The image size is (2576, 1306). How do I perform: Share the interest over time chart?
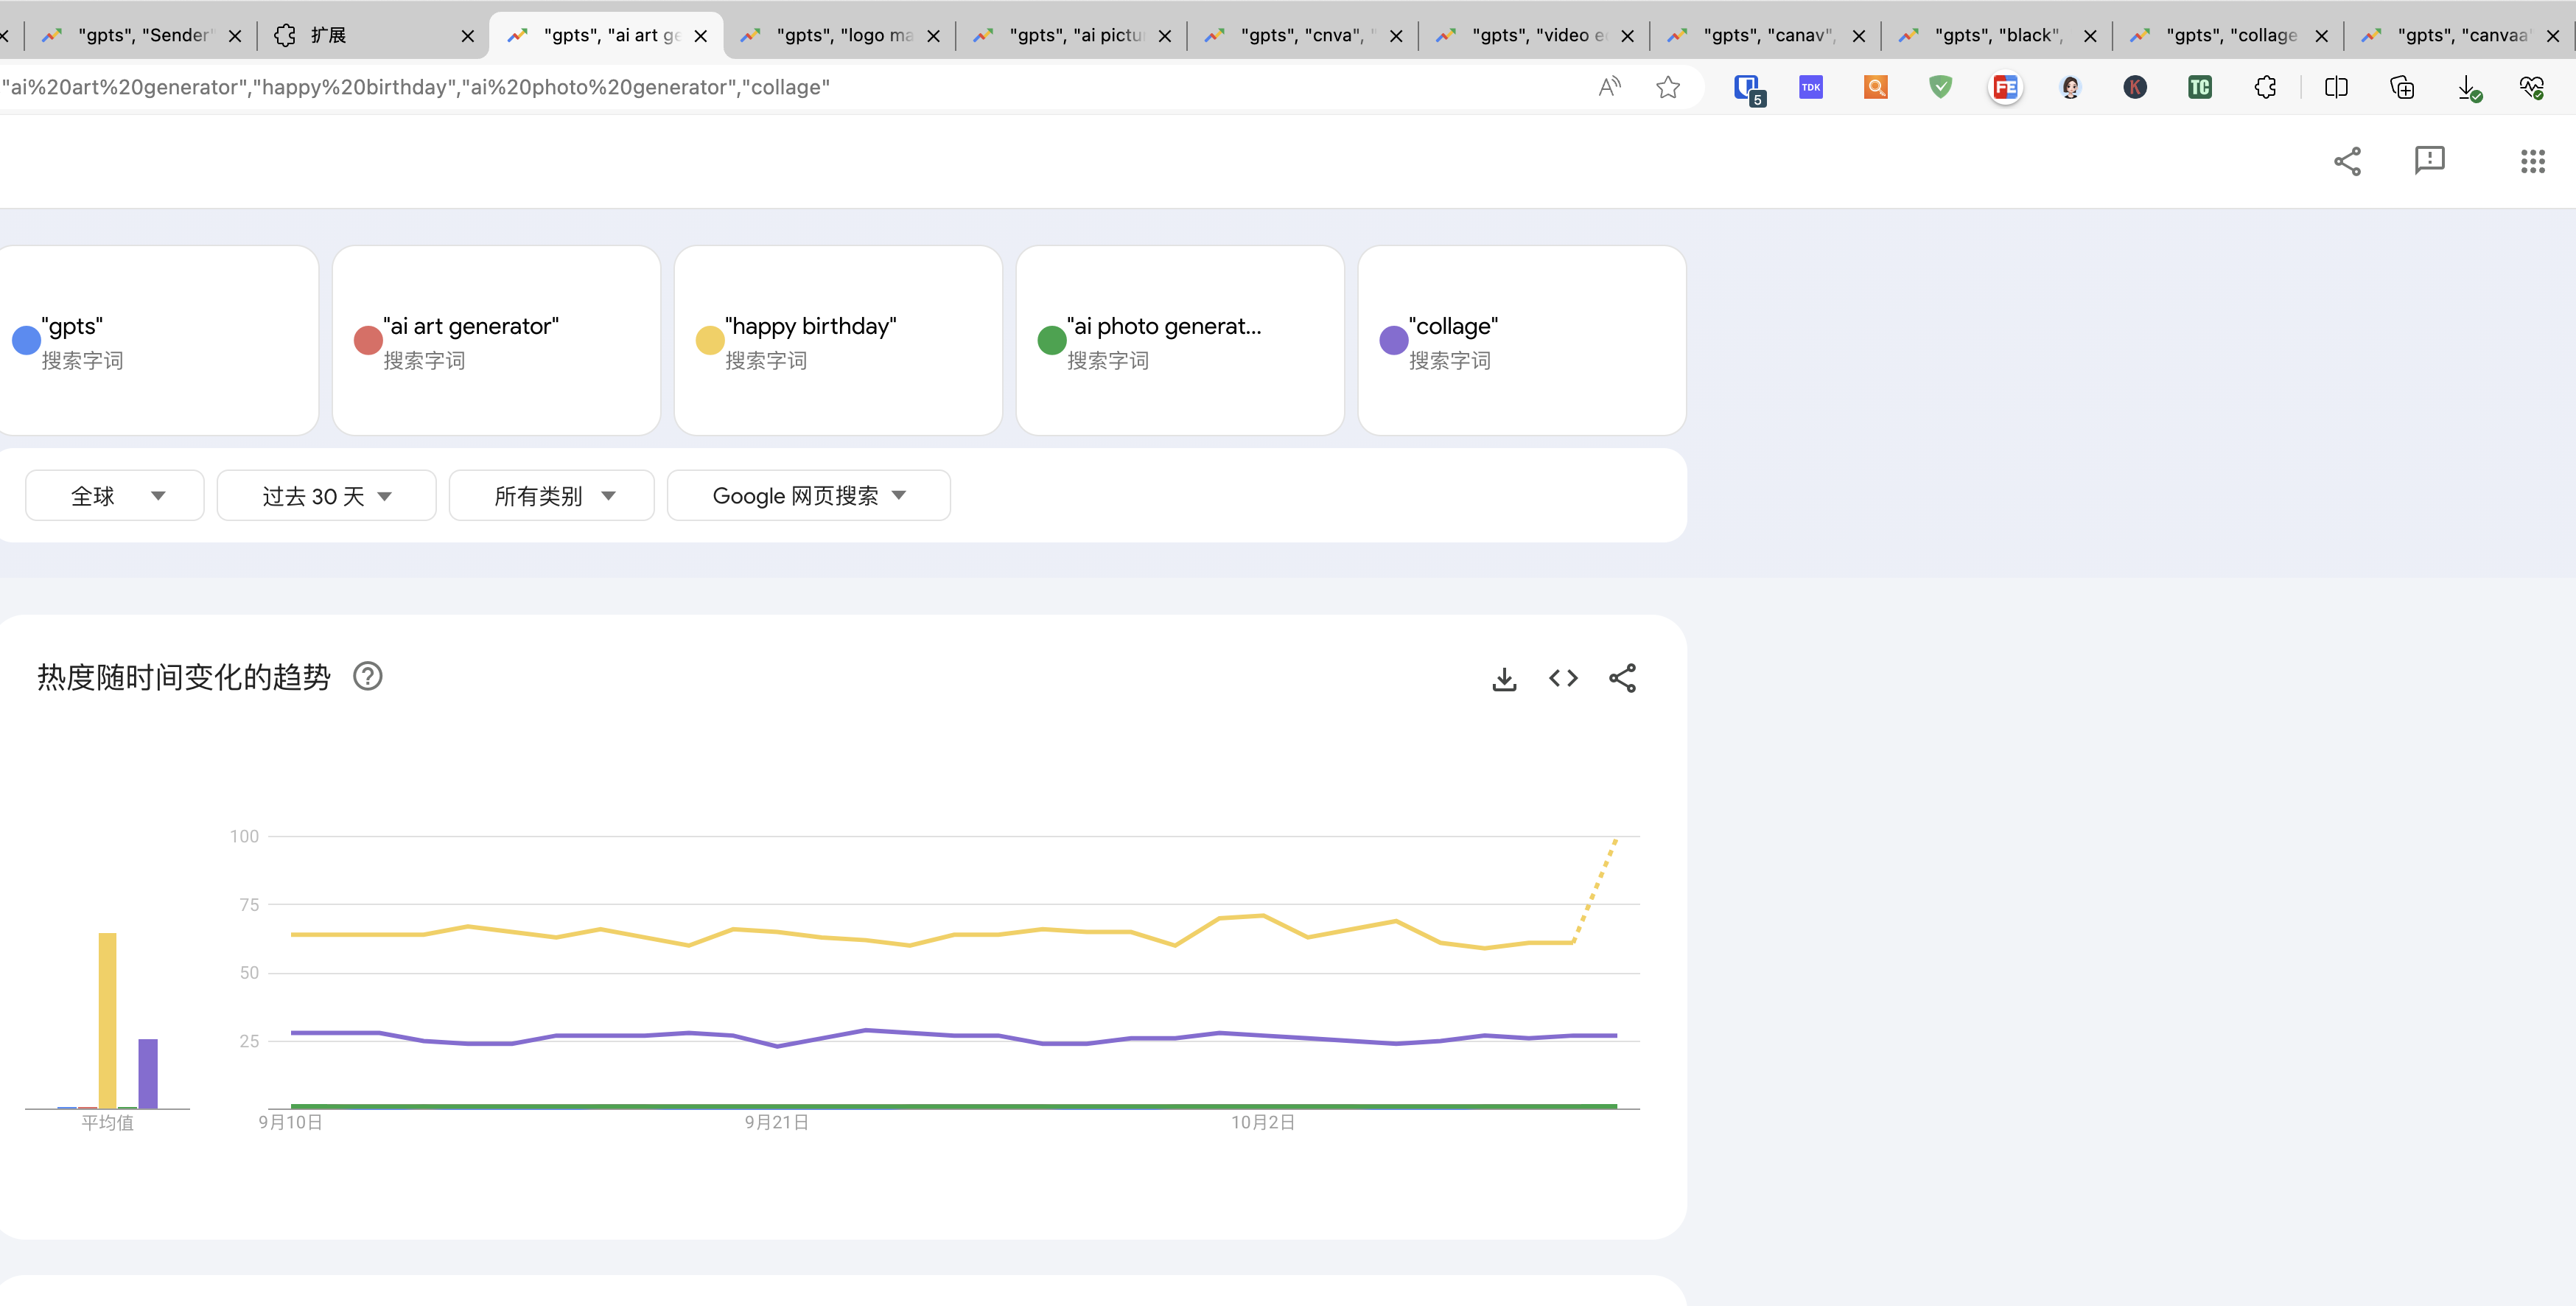1622,678
